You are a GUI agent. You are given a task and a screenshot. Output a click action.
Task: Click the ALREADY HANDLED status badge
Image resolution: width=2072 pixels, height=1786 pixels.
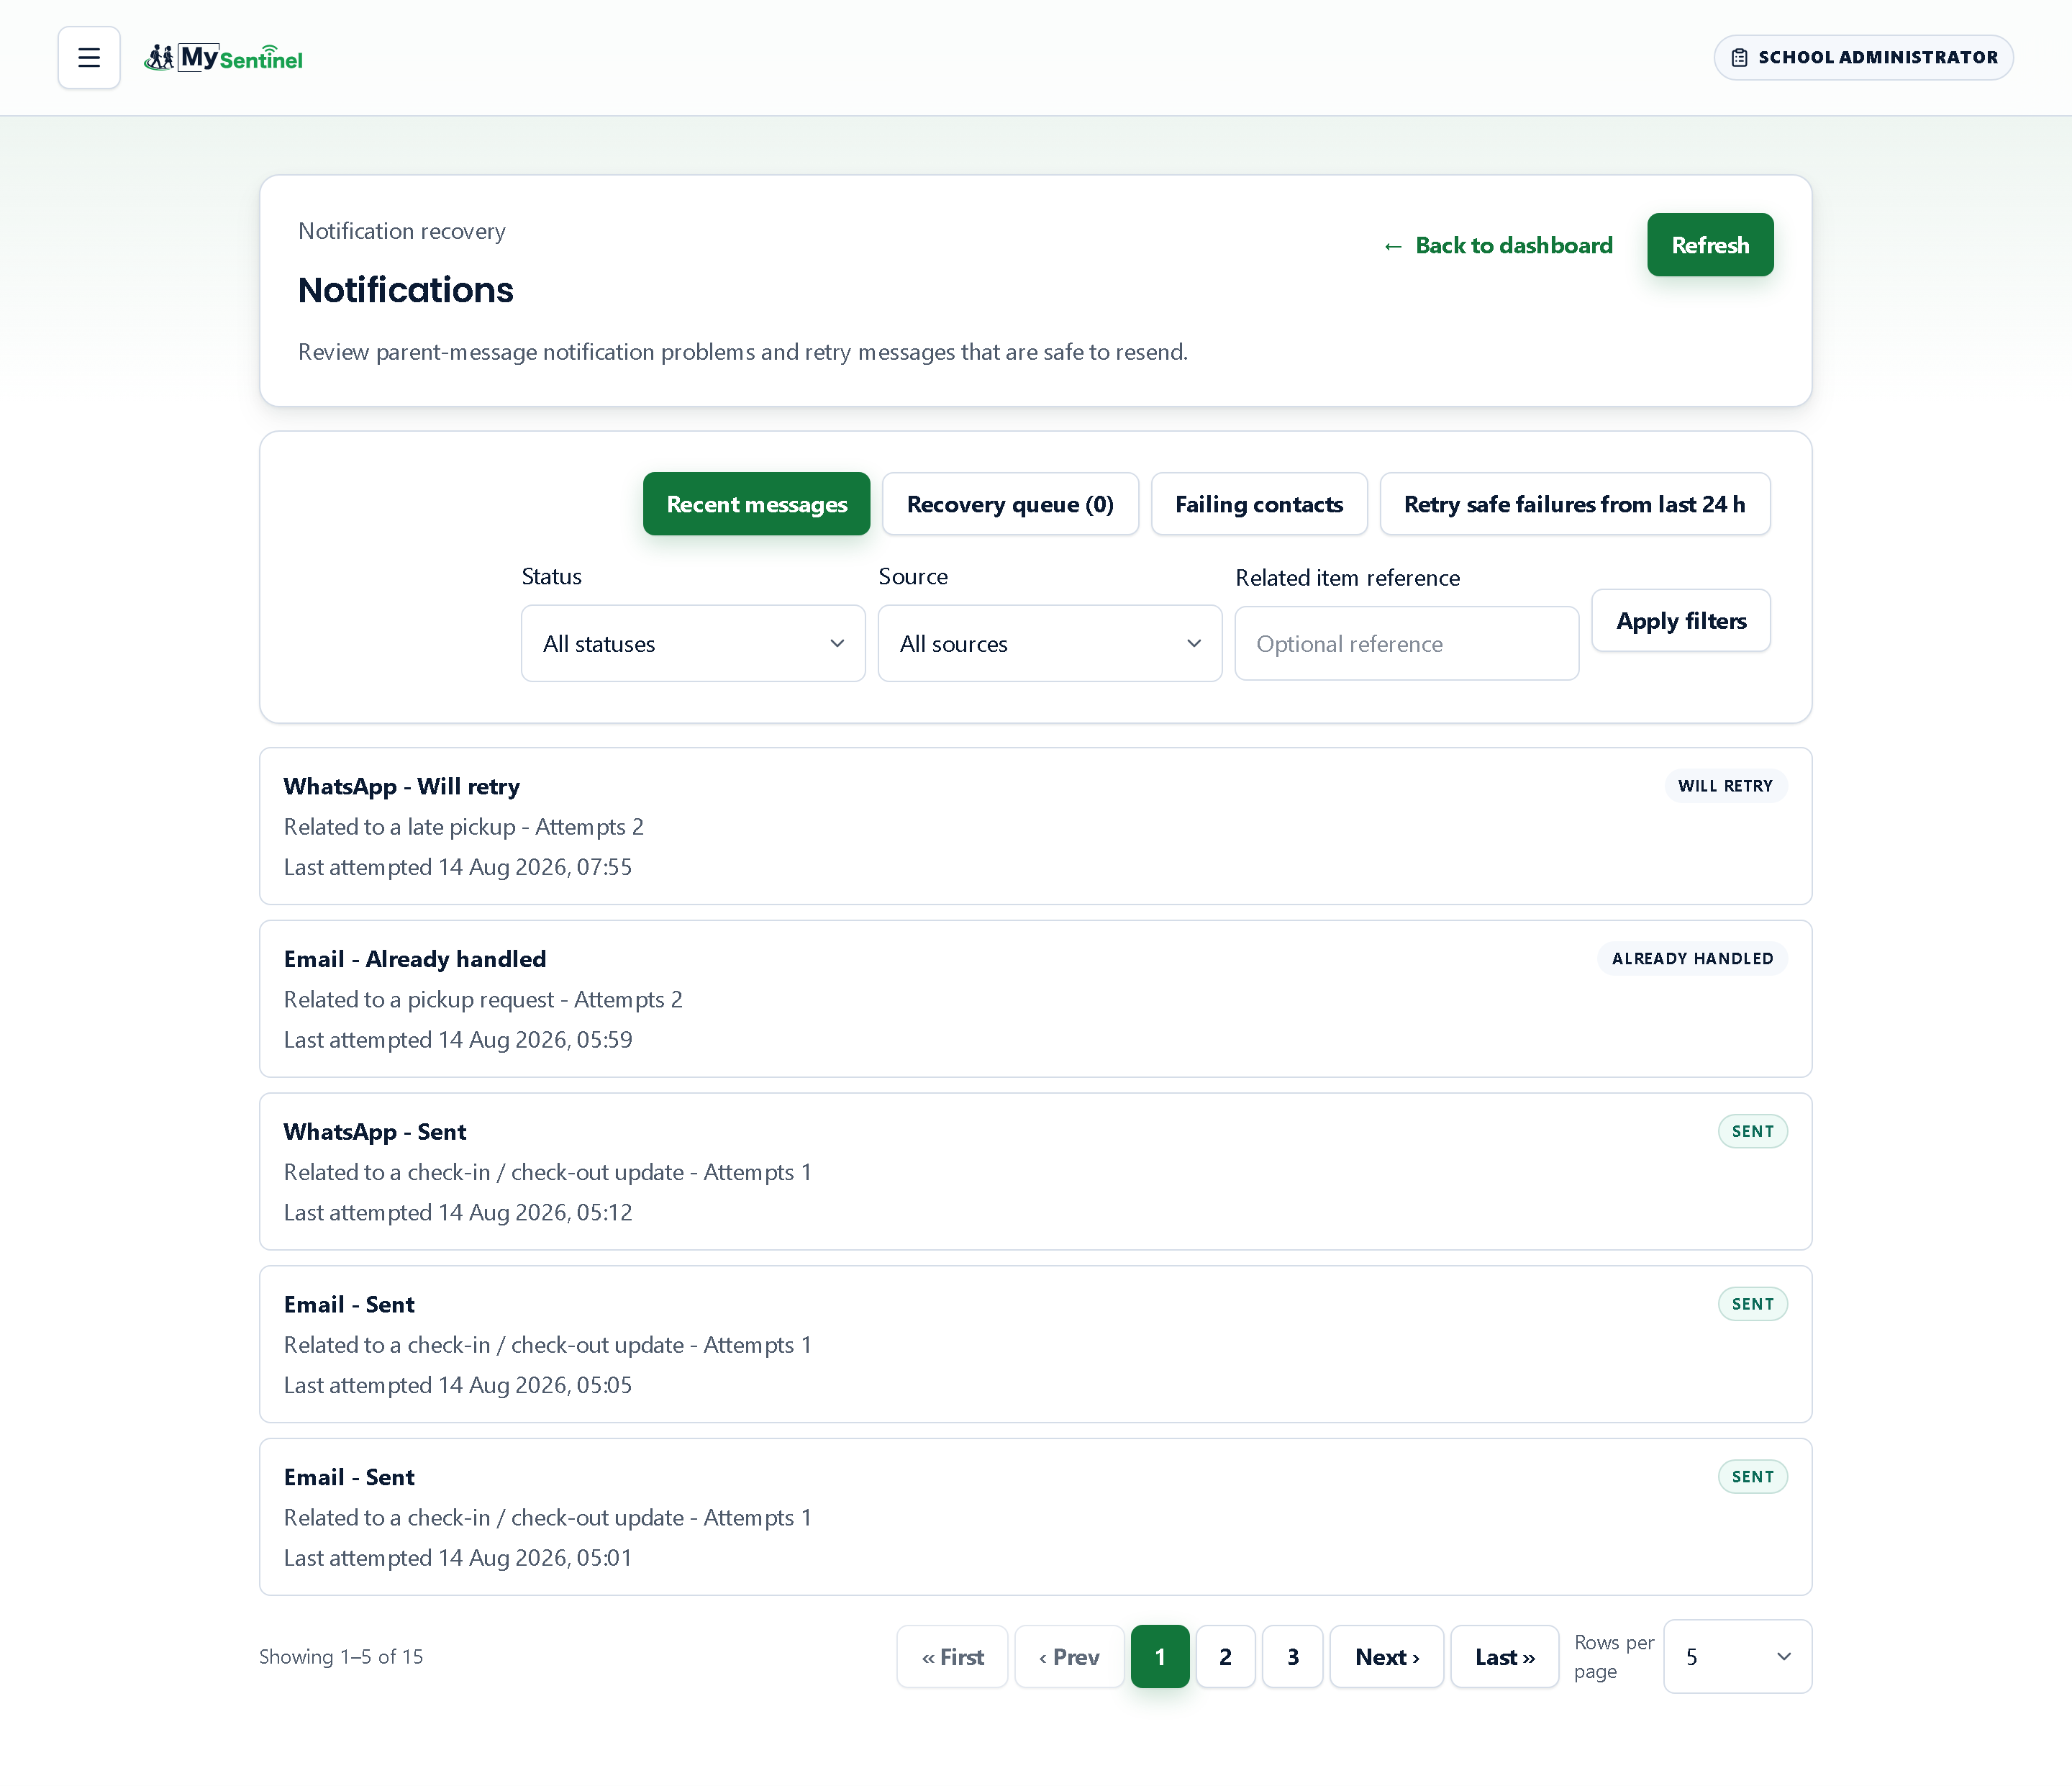[x=1692, y=959]
